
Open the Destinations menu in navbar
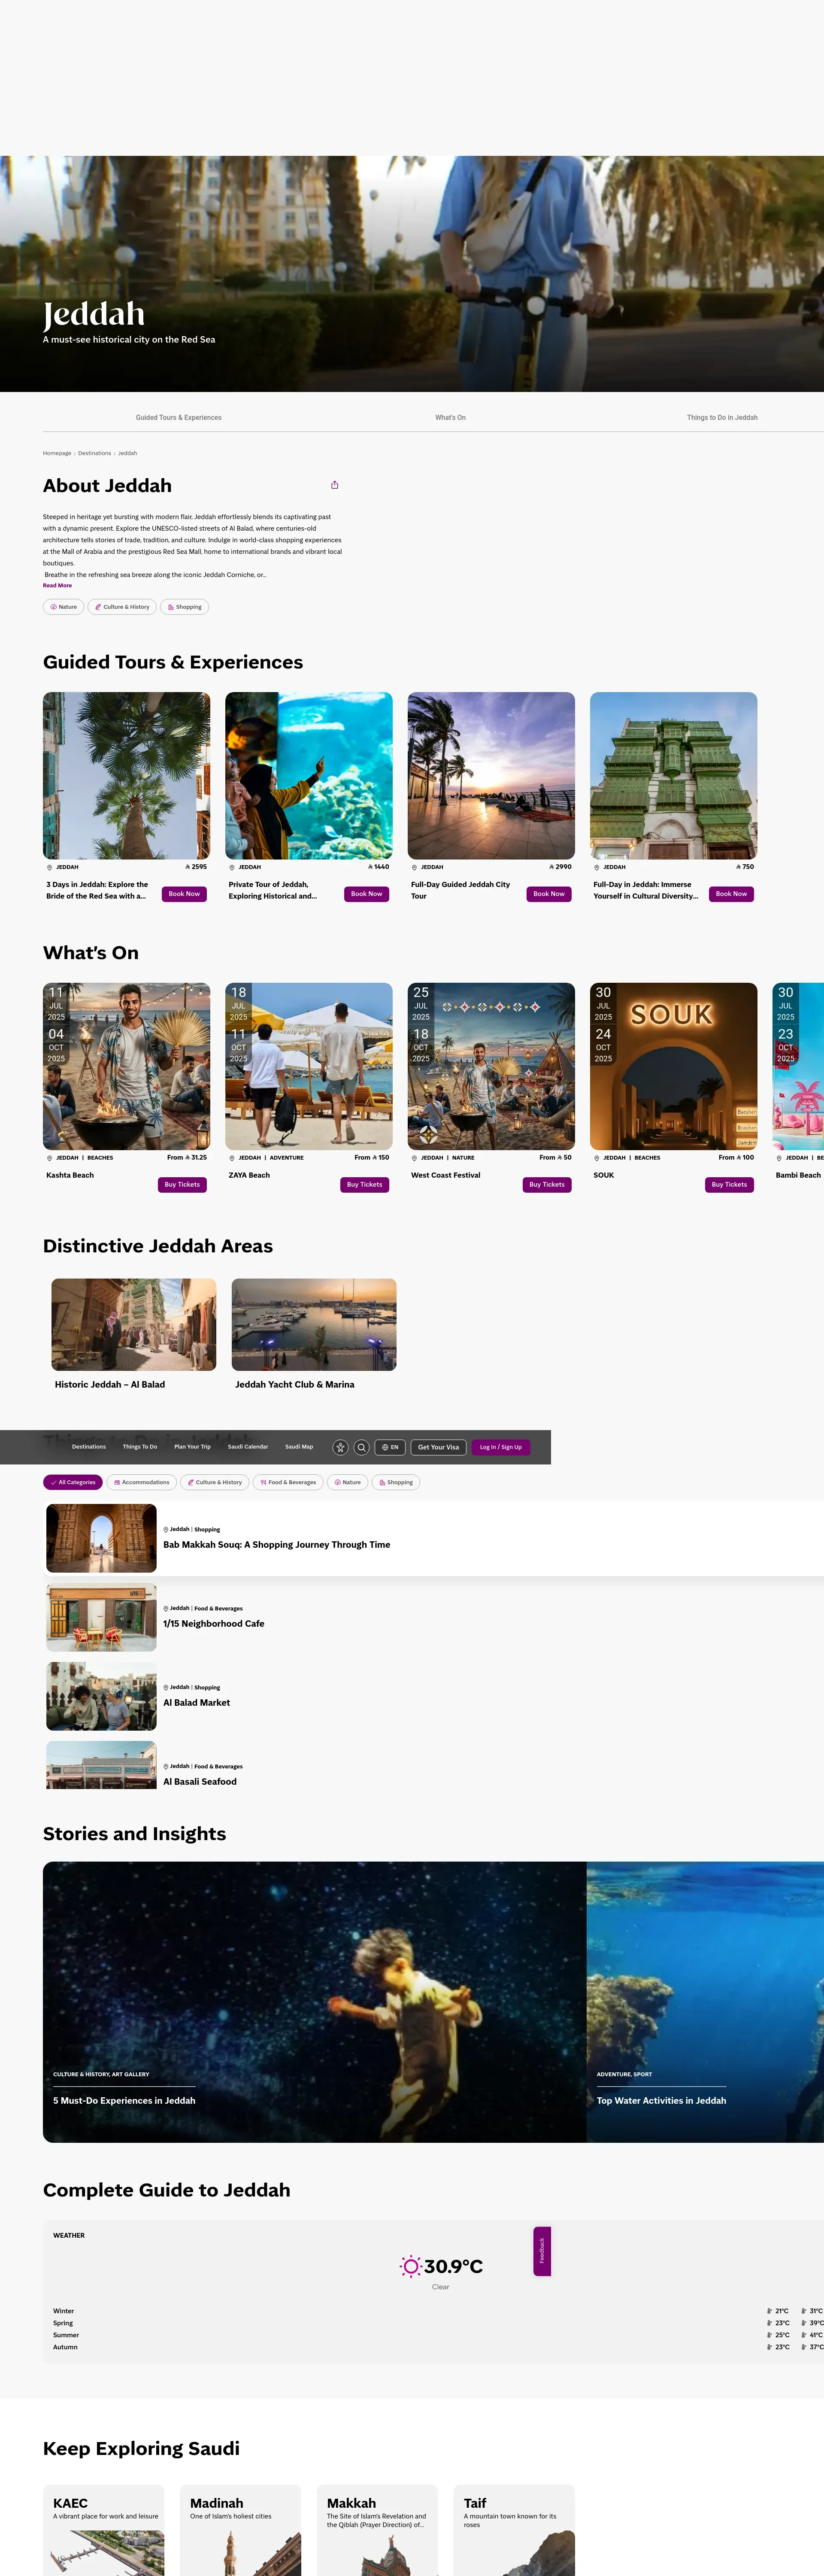click(89, 1446)
